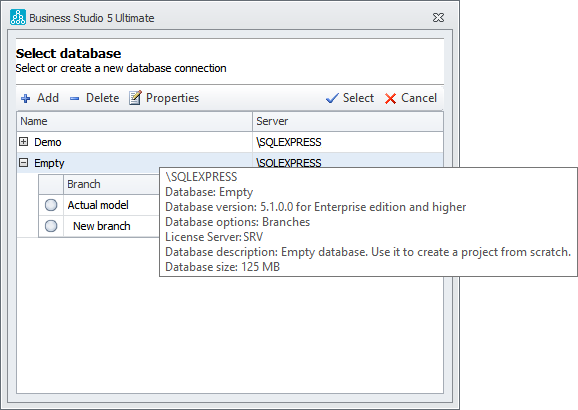Expand the Demo database row

pos(24,142)
